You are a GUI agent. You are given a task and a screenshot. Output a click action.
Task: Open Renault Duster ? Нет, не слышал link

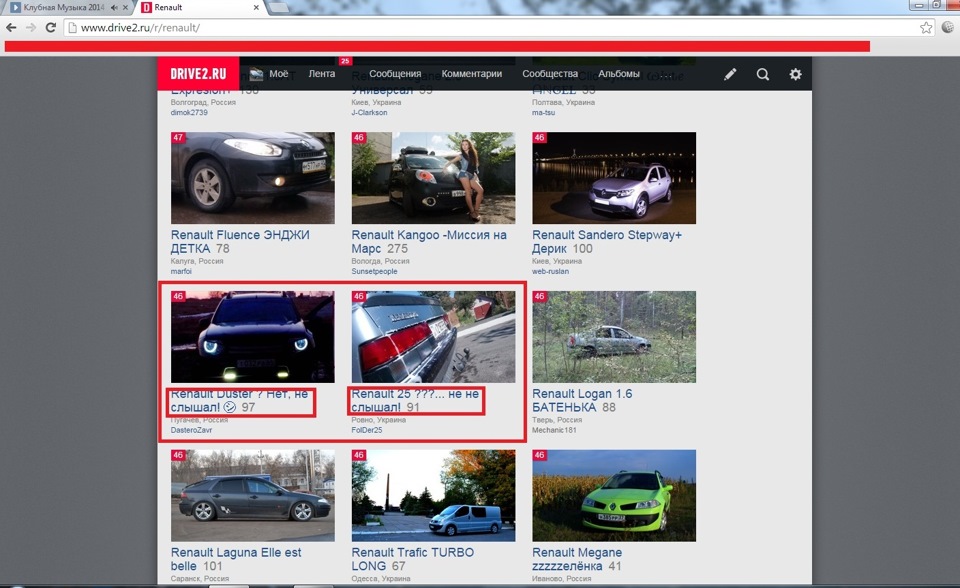click(239, 401)
